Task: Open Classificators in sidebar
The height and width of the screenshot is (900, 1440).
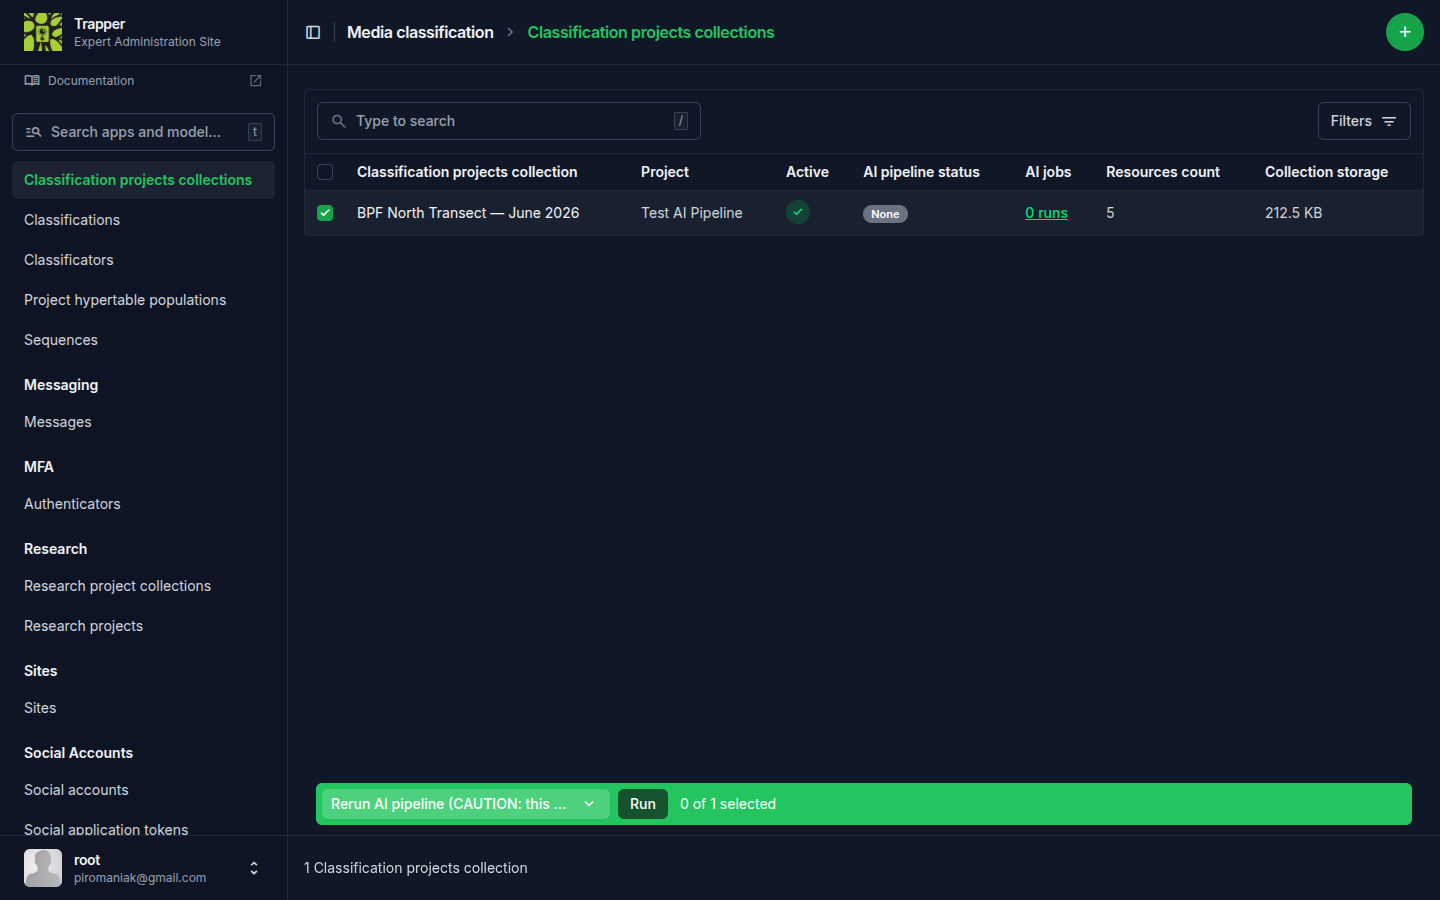Action: pyautogui.click(x=69, y=260)
